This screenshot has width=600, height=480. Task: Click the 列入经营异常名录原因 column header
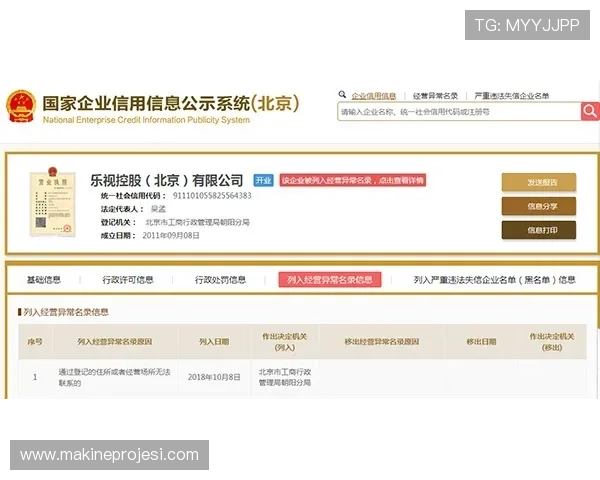tap(115, 341)
